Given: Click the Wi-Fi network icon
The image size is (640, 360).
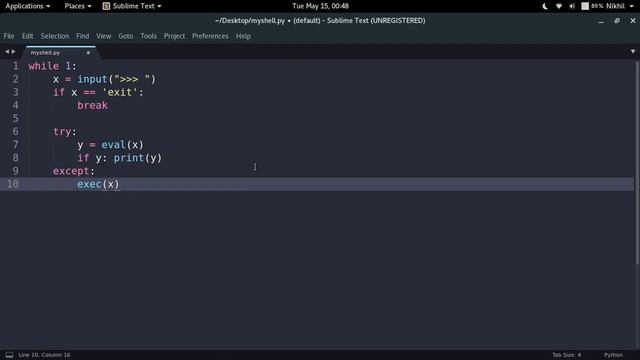Looking at the screenshot, I should pos(559,6).
